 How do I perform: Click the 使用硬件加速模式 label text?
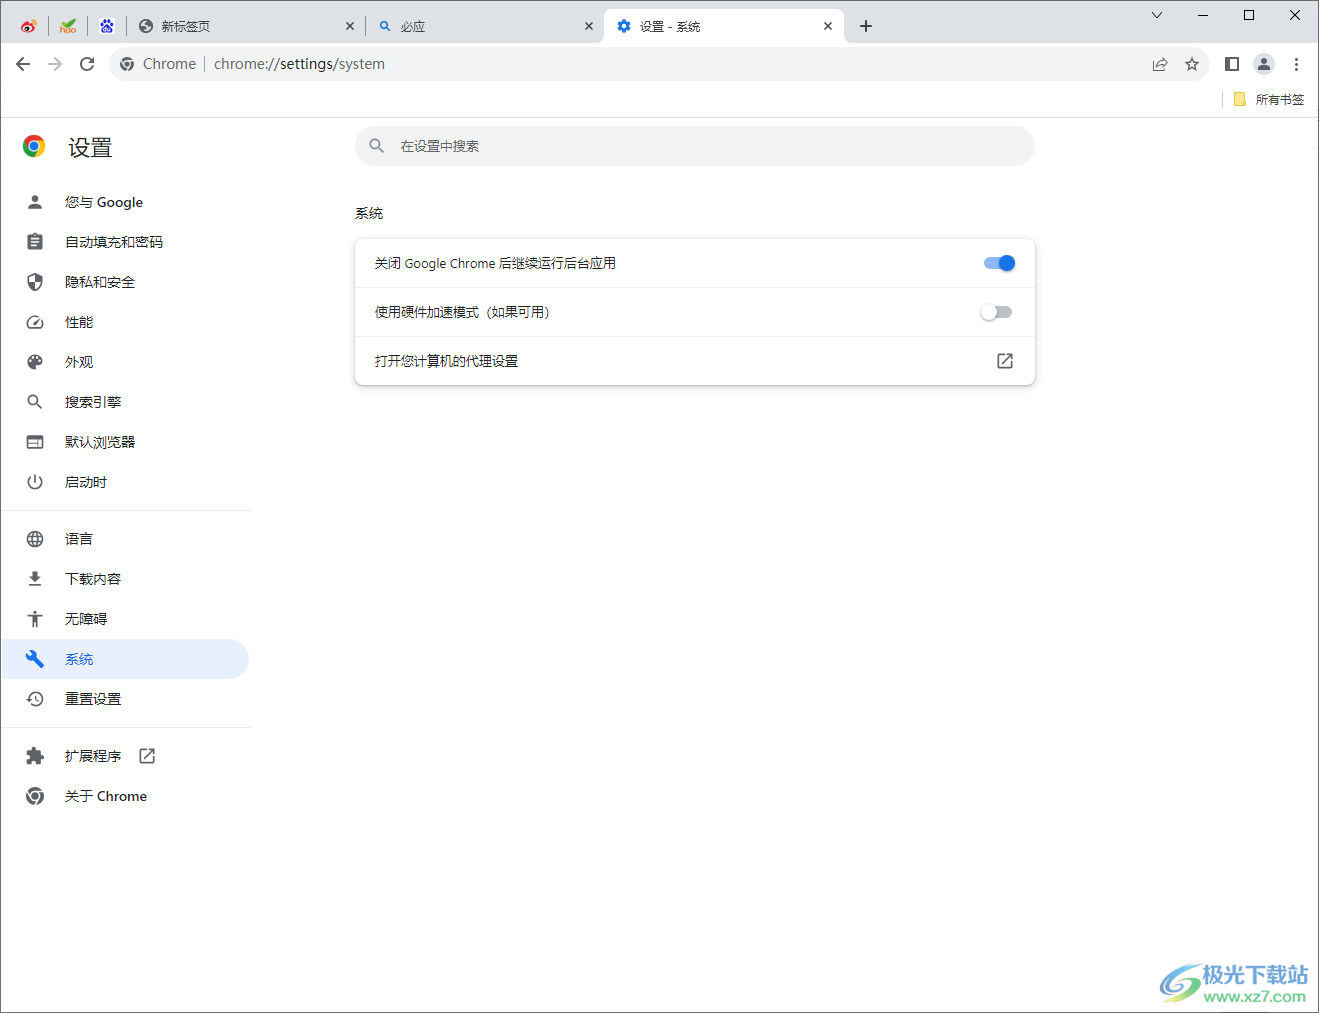click(x=462, y=312)
